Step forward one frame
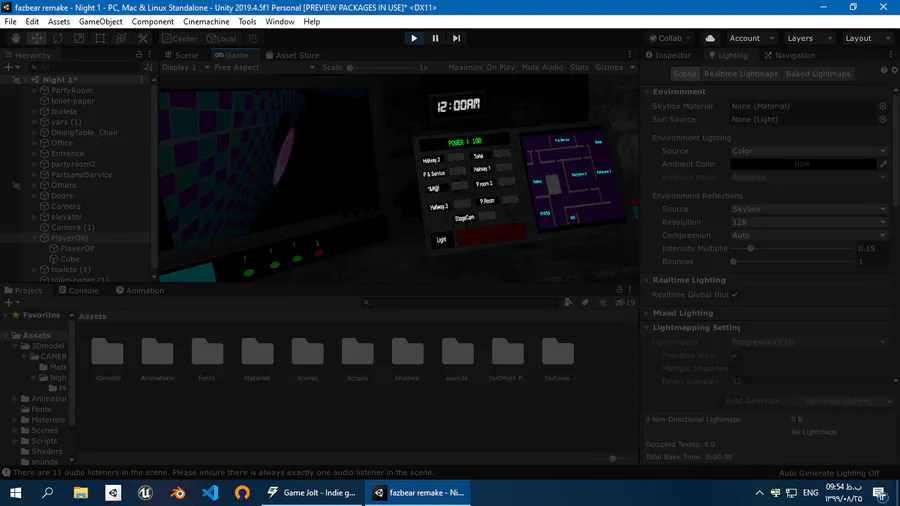 coord(456,38)
